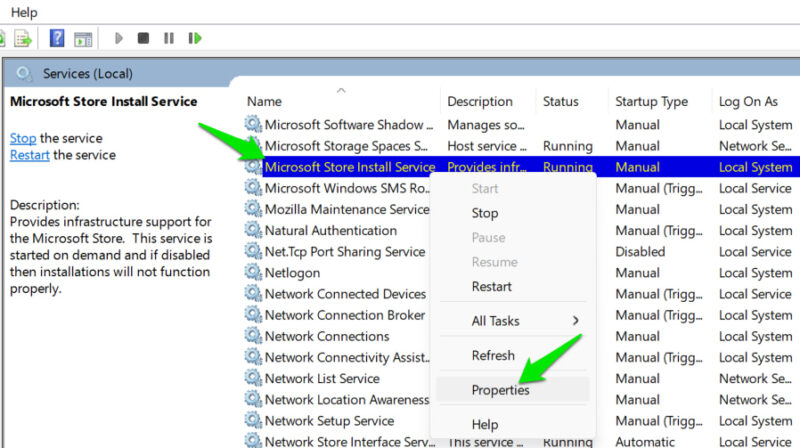This screenshot has width=800, height=448.
Task: Select the Net.Tcp Port Sharing Service name
Action: (345, 252)
